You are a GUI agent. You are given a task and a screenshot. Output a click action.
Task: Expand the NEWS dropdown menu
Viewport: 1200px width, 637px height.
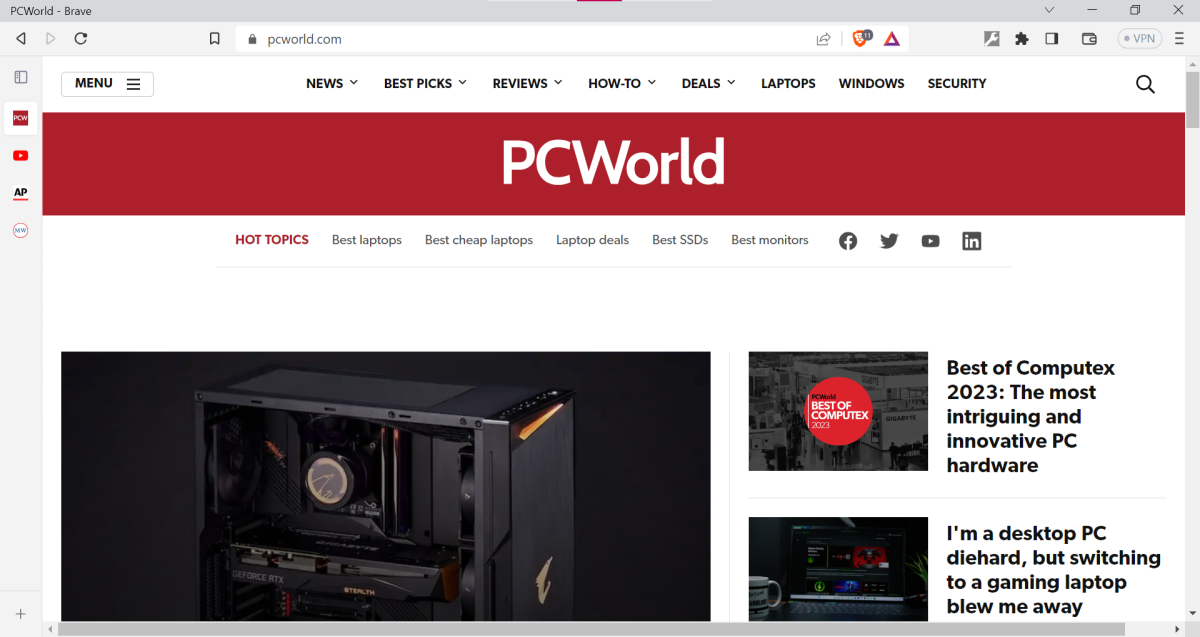tap(332, 84)
